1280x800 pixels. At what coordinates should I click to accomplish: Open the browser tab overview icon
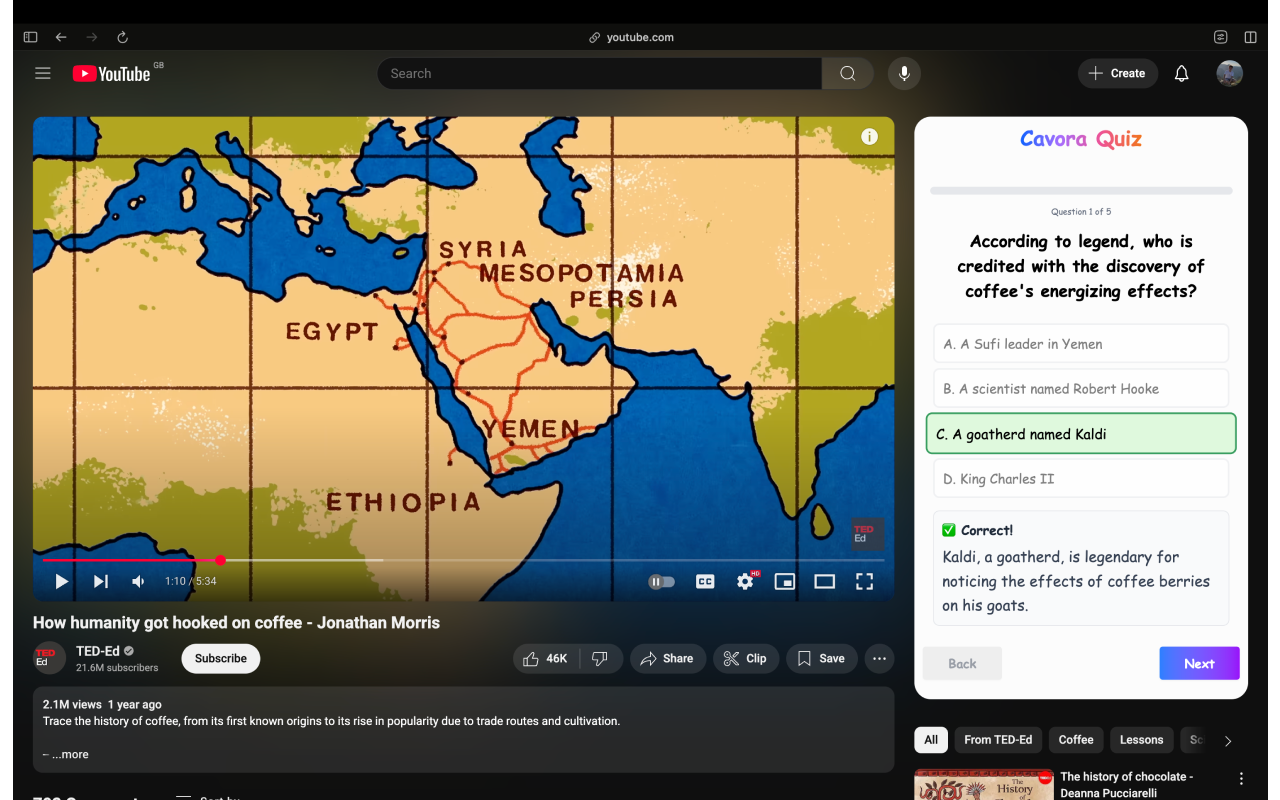click(1221, 37)
